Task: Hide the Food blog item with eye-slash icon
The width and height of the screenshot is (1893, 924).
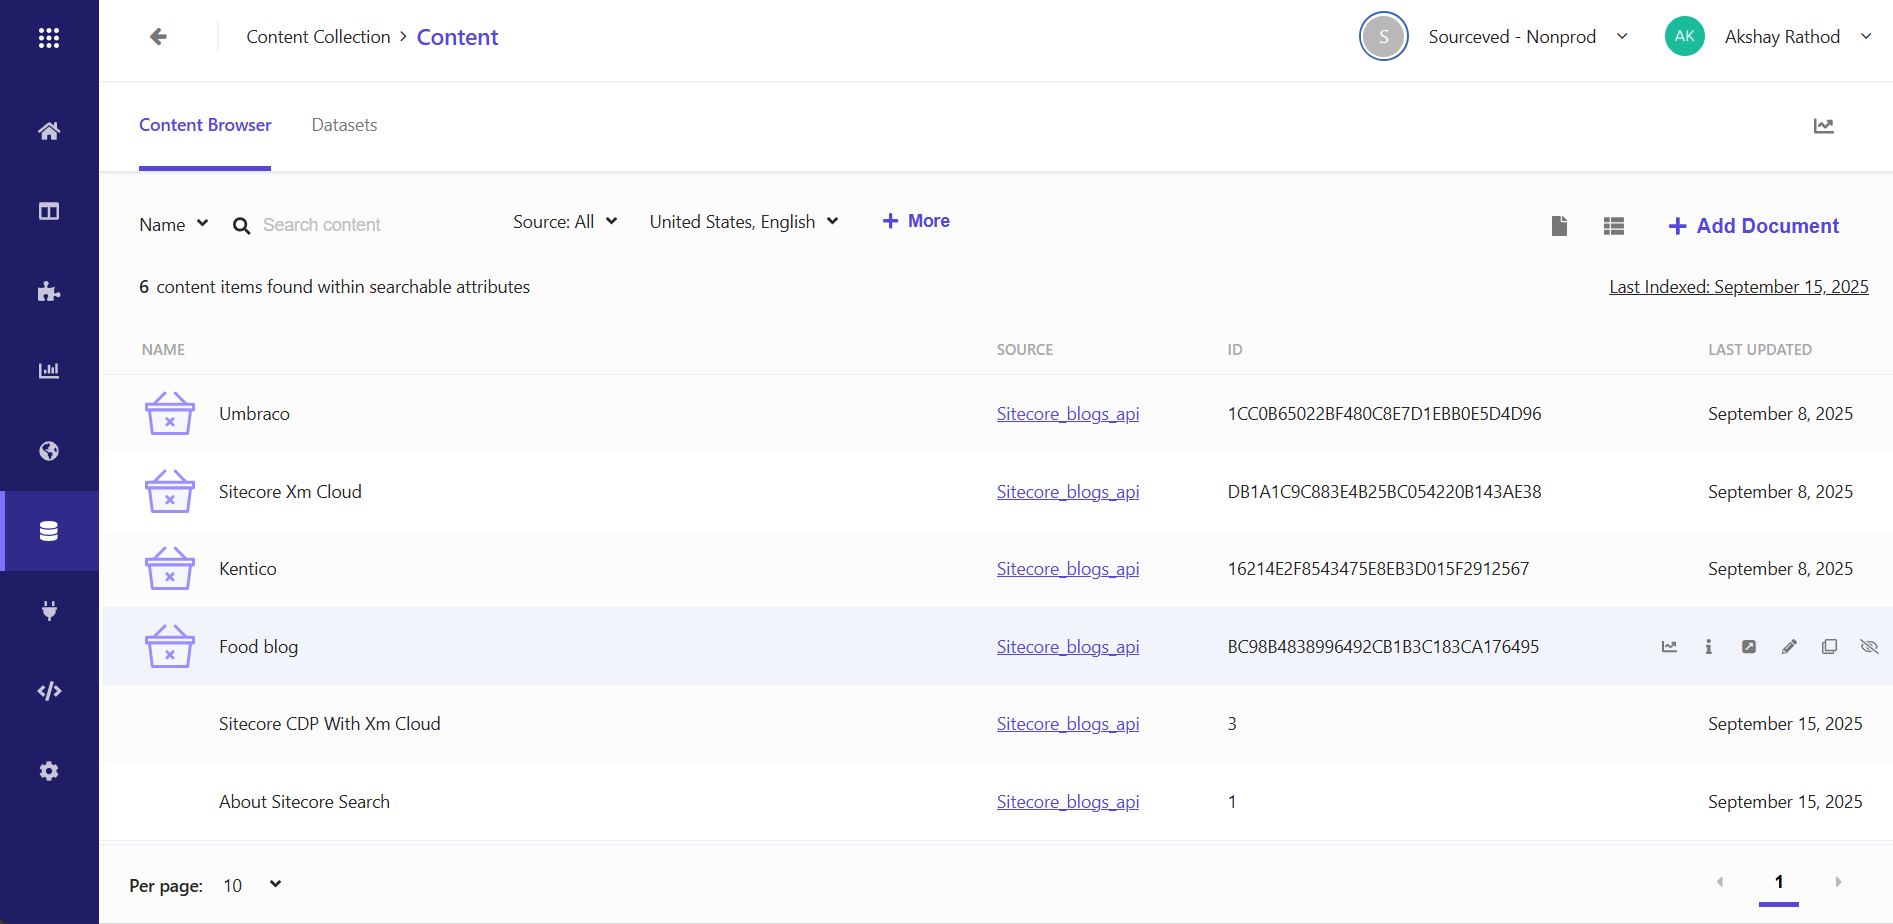Action: coord(1868,647)
